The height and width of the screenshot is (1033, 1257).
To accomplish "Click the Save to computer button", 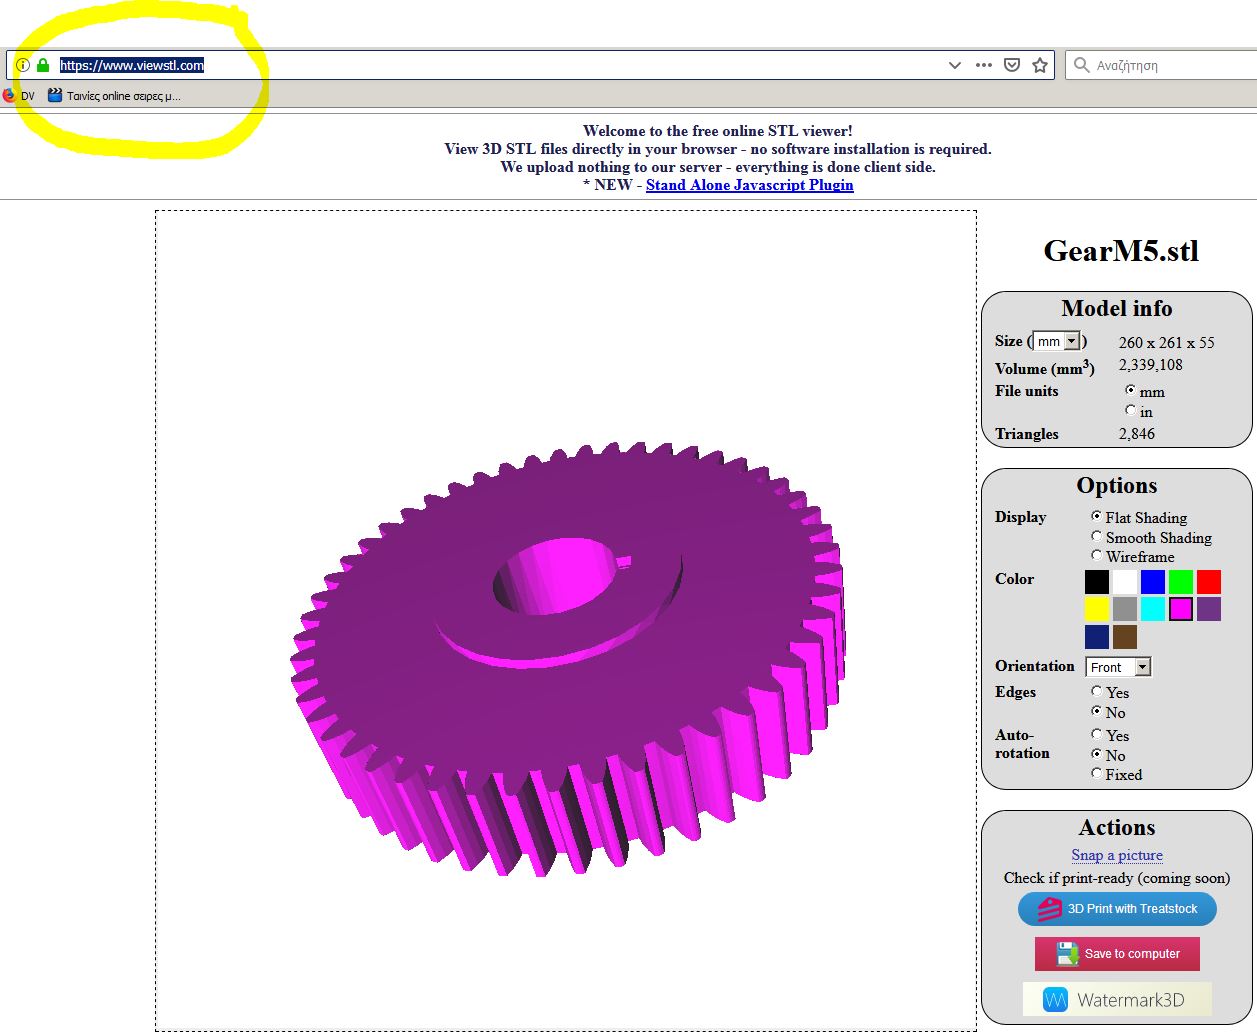I will tap(1117, 953).
